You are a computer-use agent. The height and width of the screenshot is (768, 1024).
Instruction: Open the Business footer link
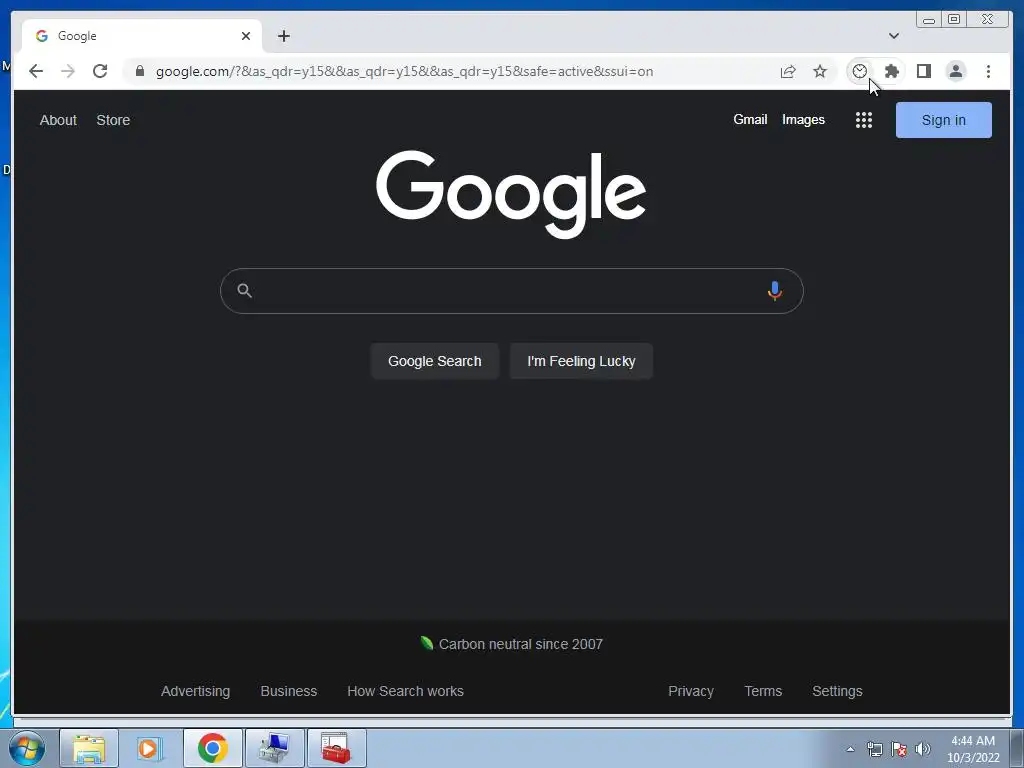click(289, 691)
